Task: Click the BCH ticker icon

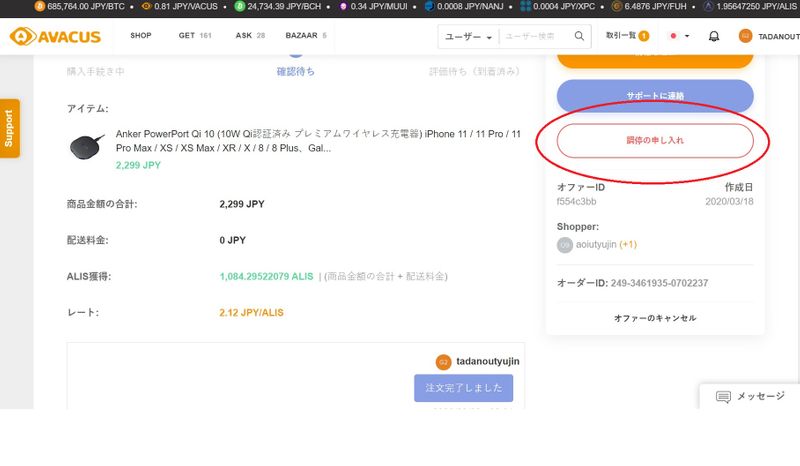Action: (x=240, y=6)
